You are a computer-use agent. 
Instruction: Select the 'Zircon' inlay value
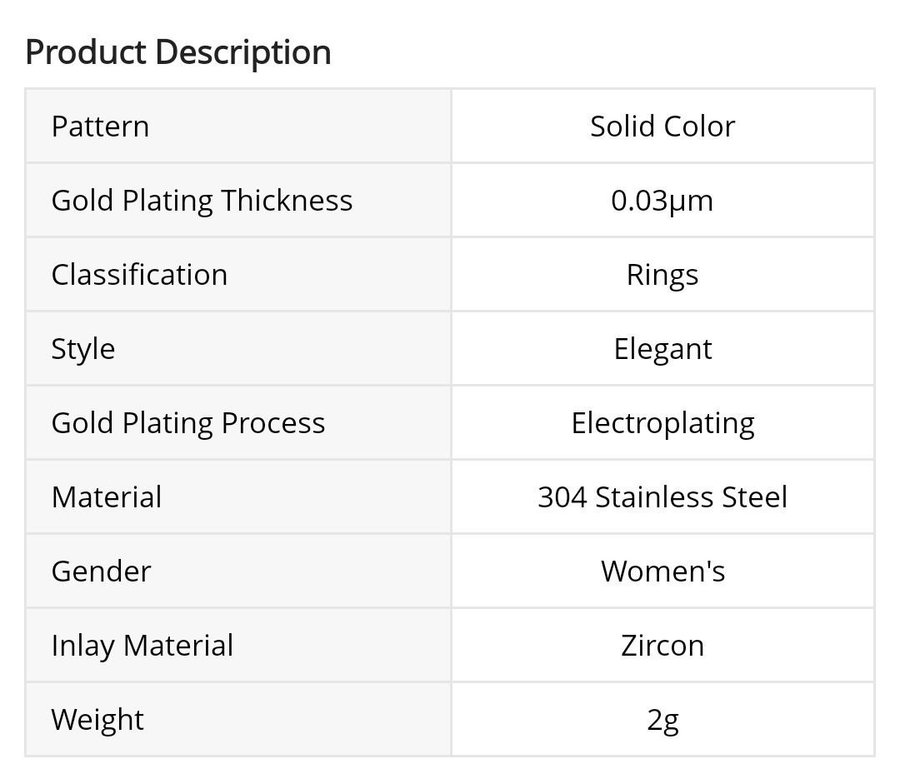pos(662,645)
